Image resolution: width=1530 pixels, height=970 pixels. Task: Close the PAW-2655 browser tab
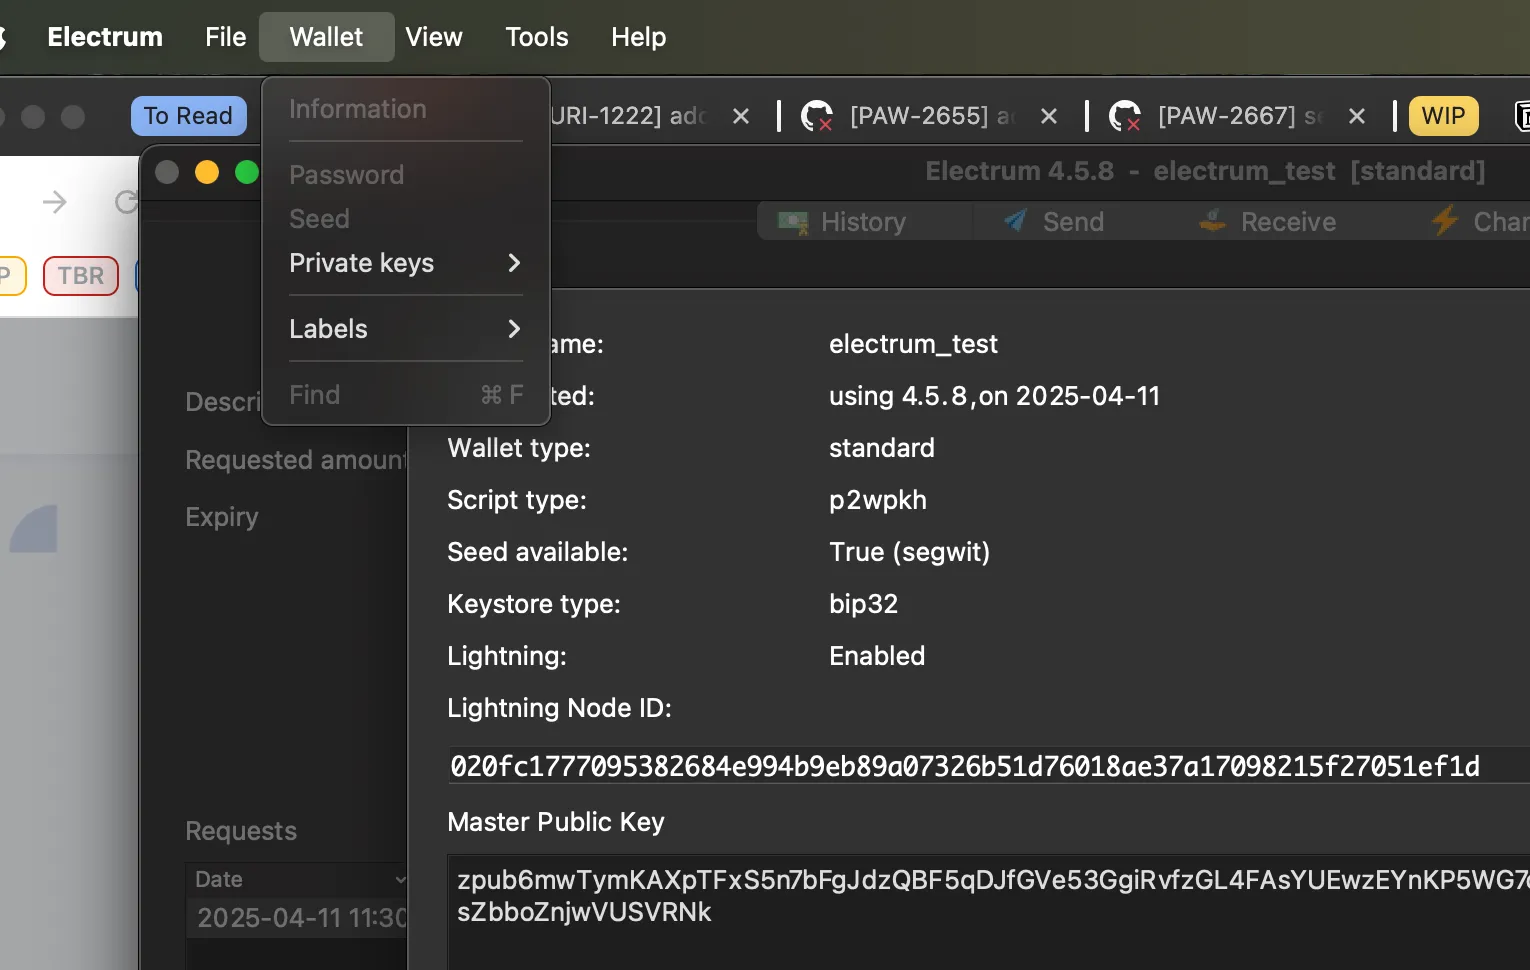point(1049,116)
